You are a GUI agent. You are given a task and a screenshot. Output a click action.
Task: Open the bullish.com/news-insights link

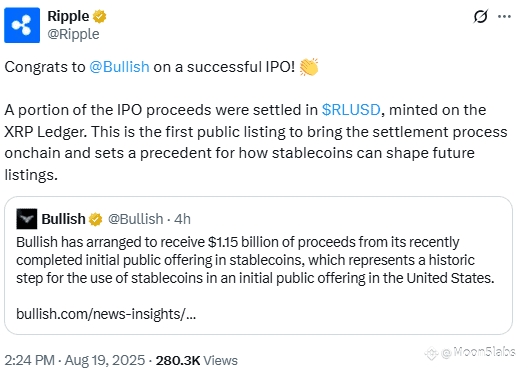click(x=106, y=314)
